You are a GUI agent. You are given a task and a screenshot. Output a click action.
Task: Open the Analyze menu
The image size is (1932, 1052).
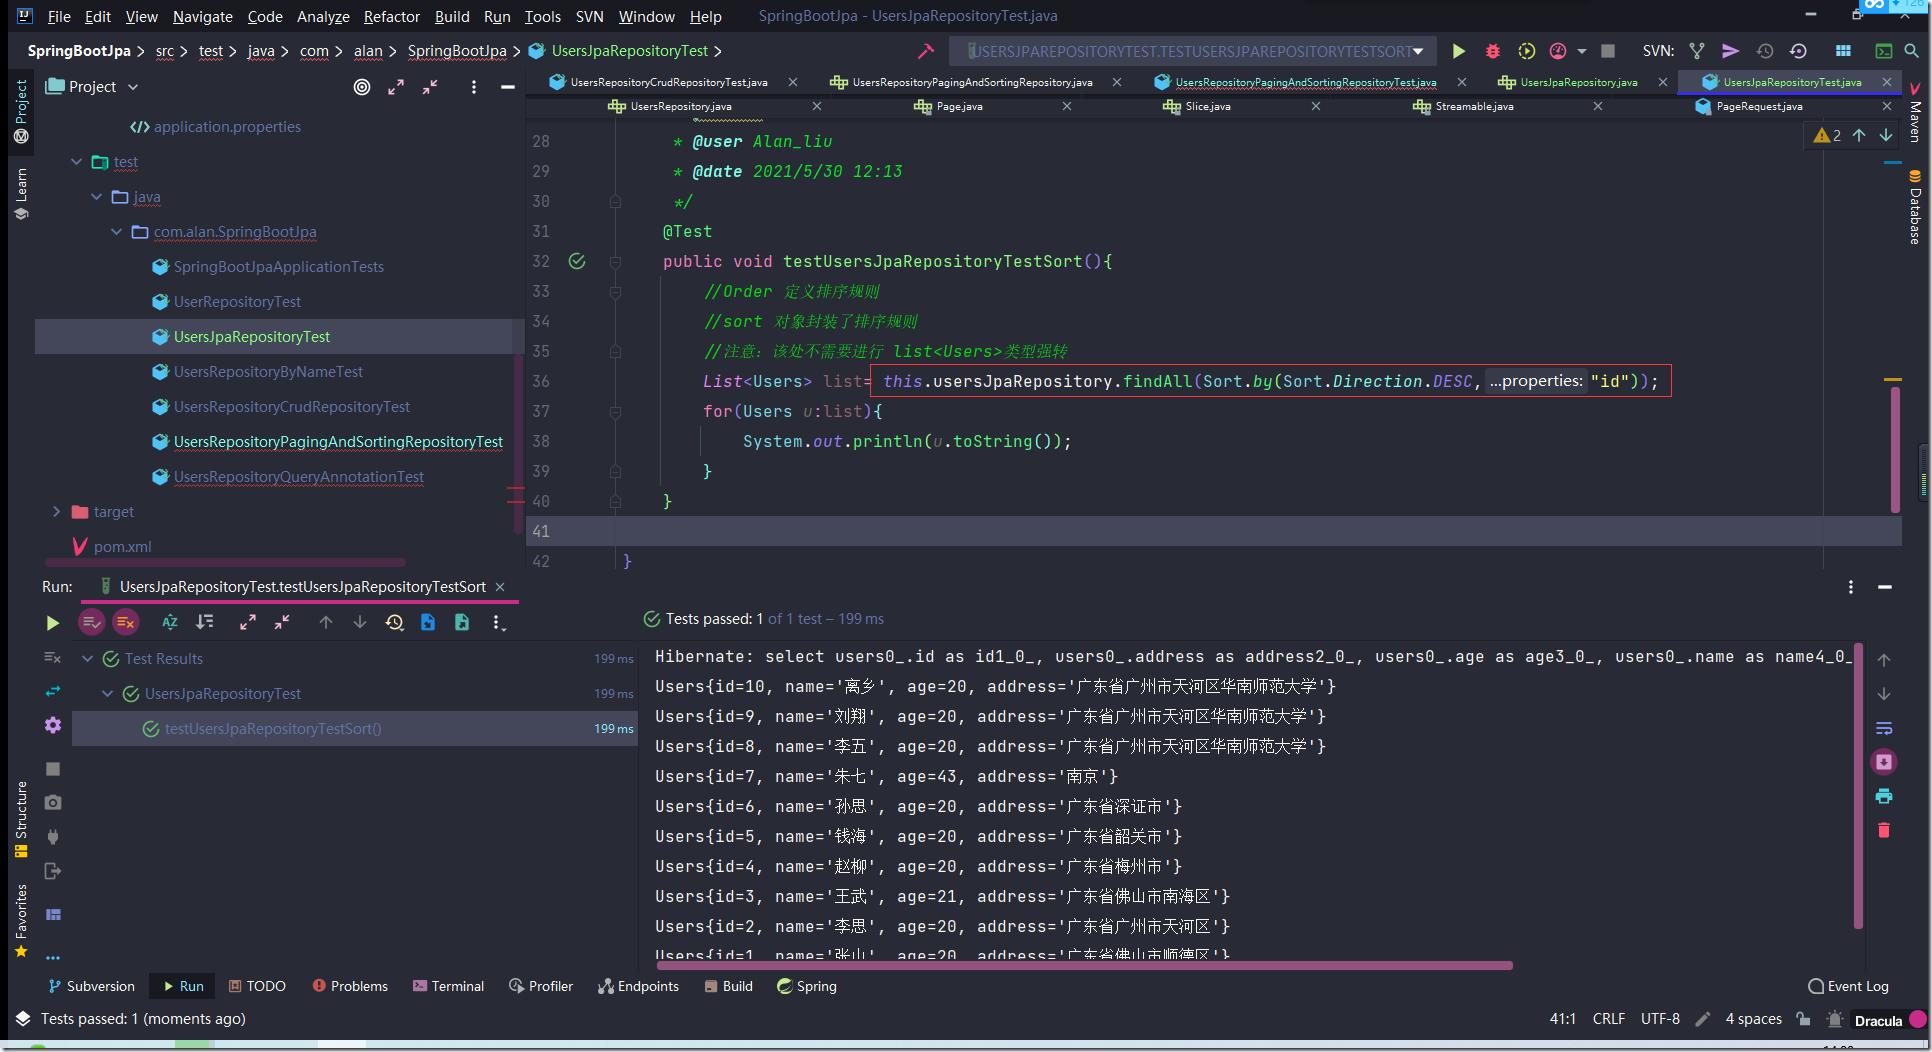pos(323,16)
